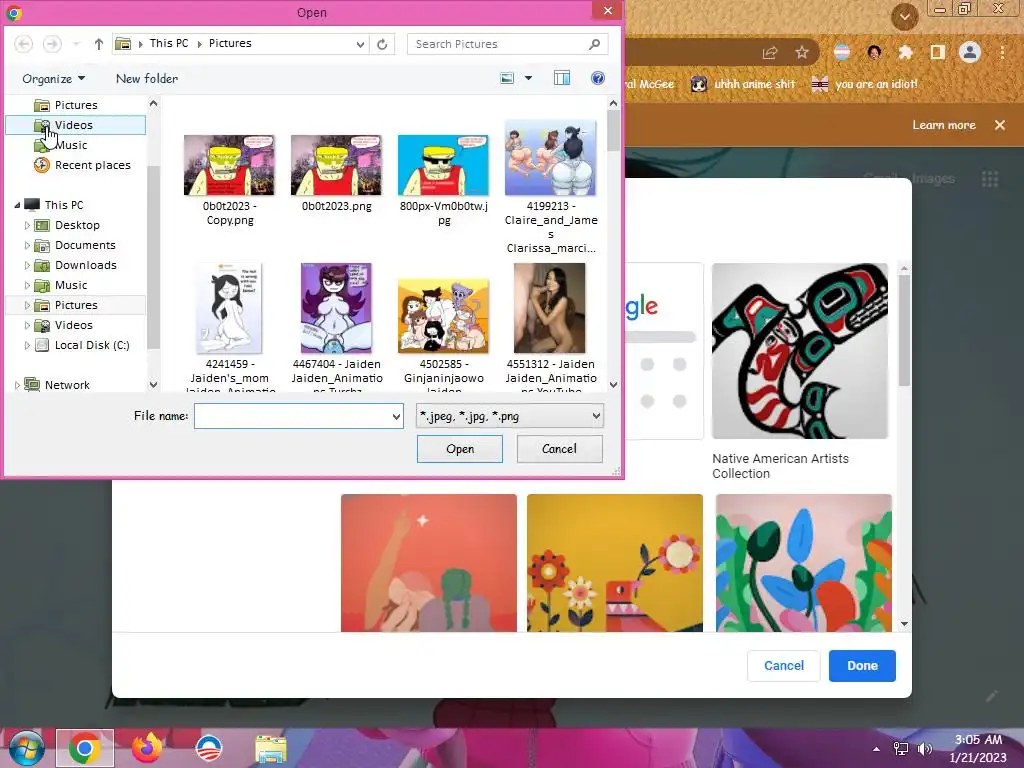Open the Organize dropdown menu

click(54, 78)
